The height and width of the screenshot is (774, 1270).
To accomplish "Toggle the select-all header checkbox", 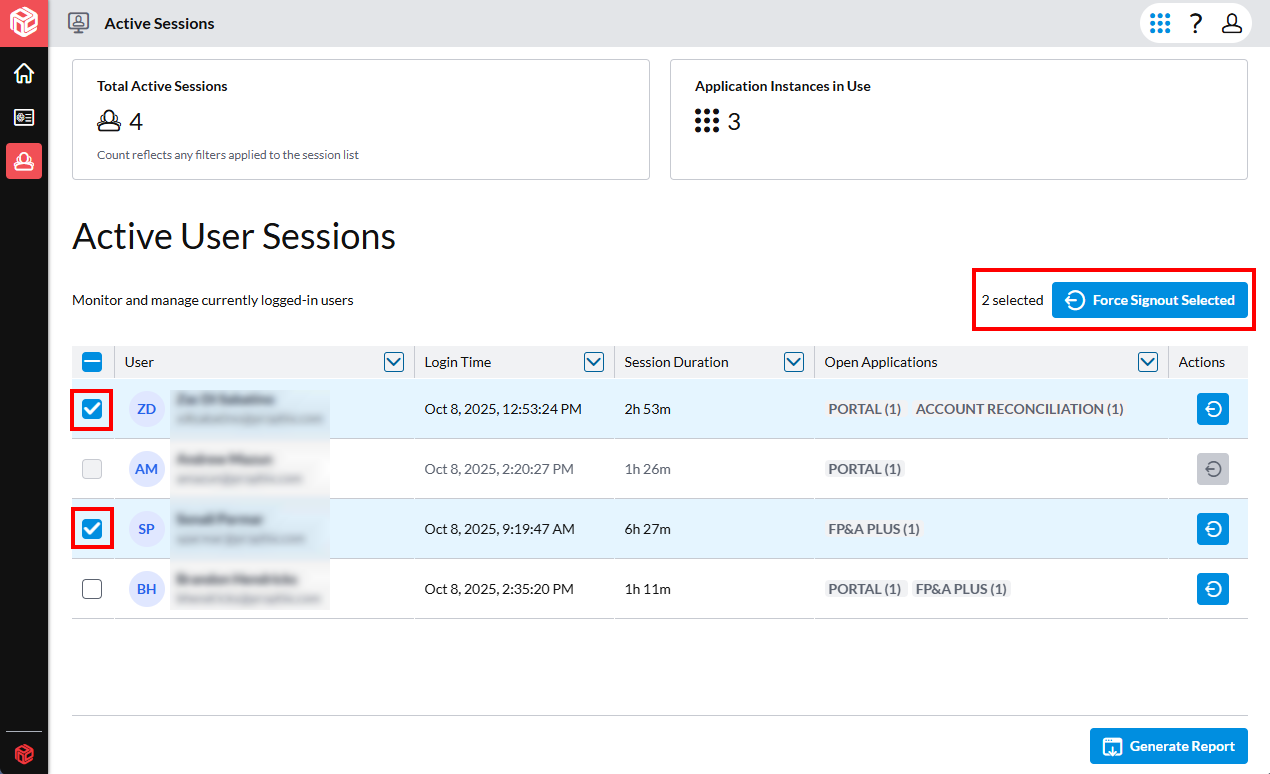I will (x=92, y=362).
